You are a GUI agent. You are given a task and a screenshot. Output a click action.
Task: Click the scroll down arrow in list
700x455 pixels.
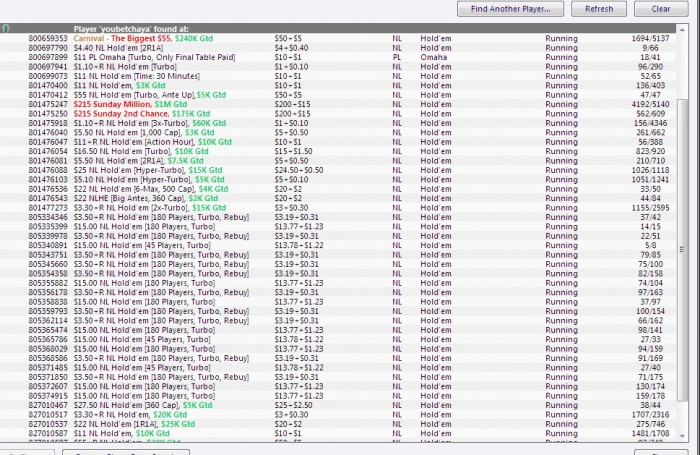point(682,436)
